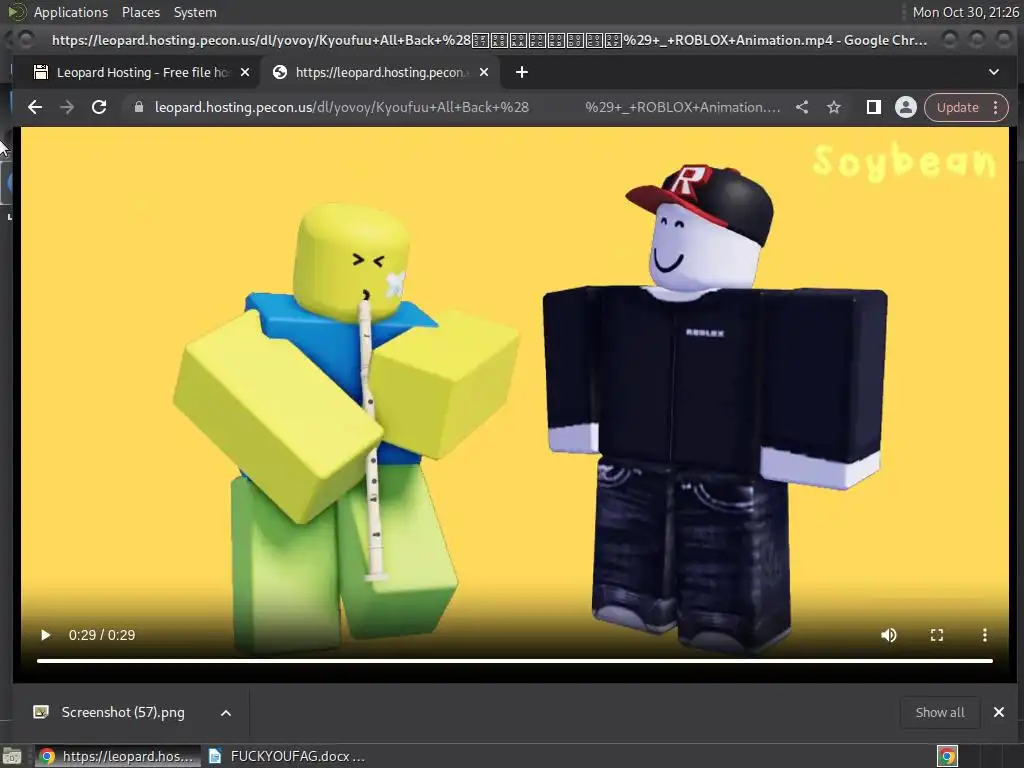The height and width of the screenshot is (768, 1024).
Task: Play the video from the controls
Action: [x=45, y=635]
